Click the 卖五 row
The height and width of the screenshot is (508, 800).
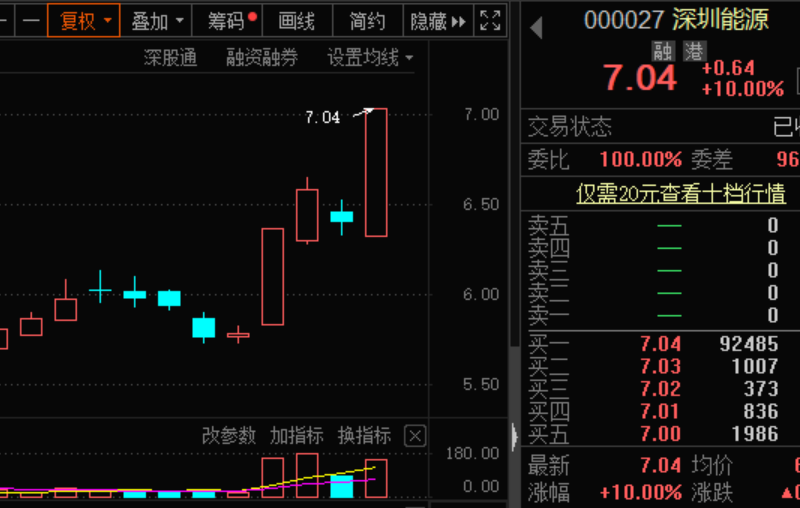tap(660, 225)
